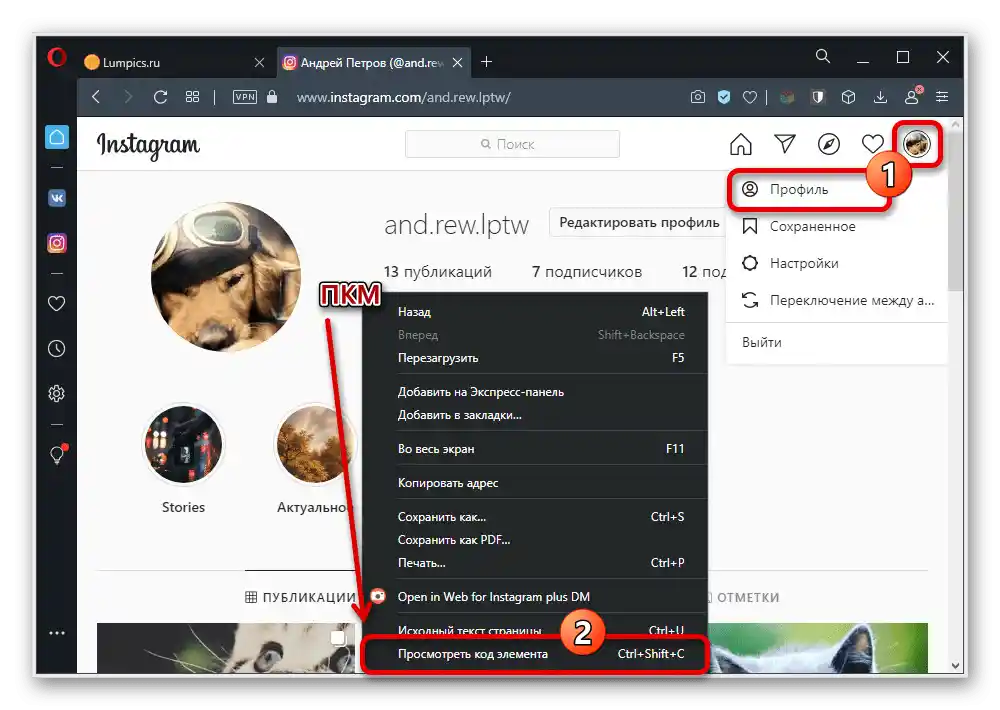Image resolution: width=1000 pixels, height=710 pixels.
Task: Click the Редактировать профиль button
Action: tap(638, 223)
